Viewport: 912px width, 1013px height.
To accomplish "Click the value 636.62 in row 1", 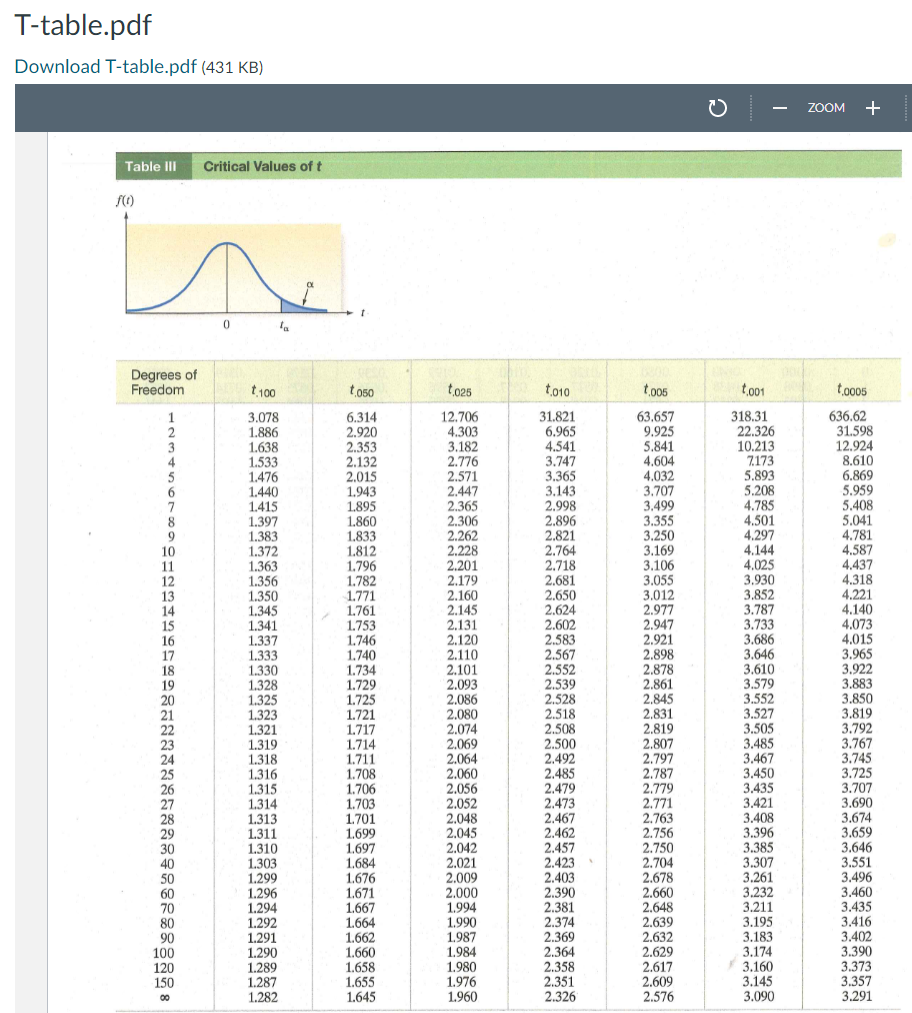I will point(847,416).
